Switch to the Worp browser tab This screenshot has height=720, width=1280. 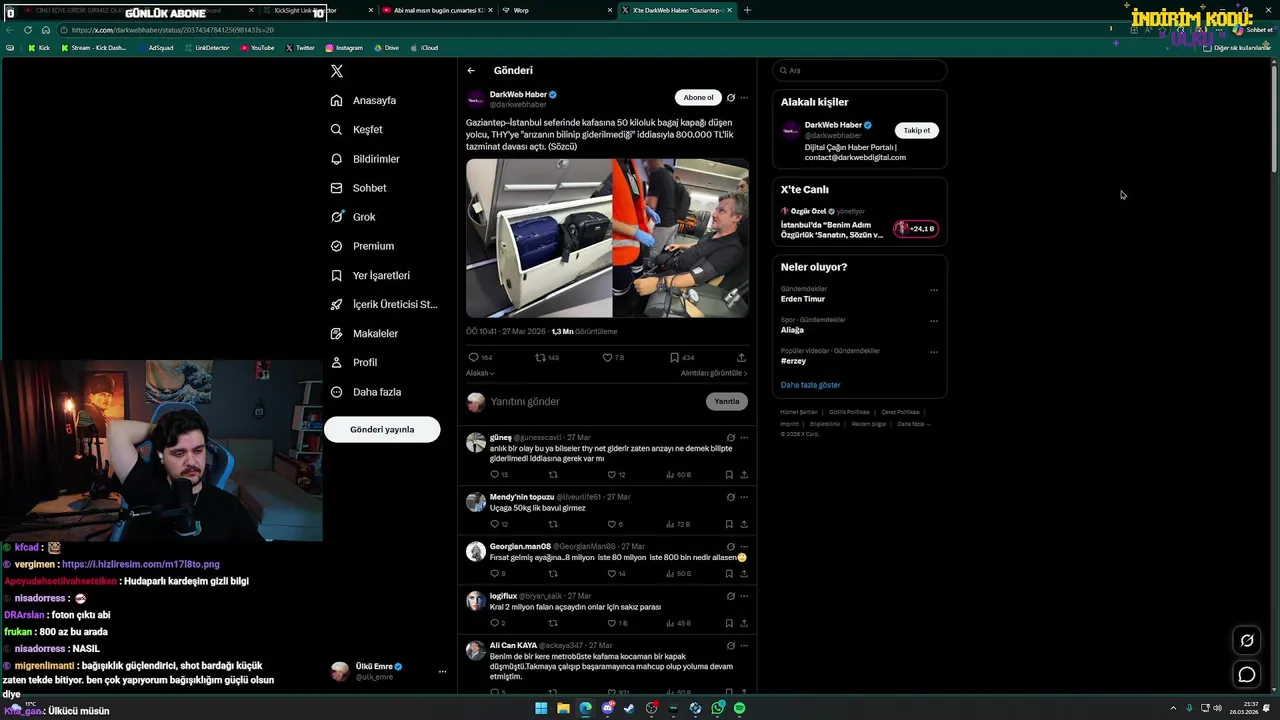[557, 10]
